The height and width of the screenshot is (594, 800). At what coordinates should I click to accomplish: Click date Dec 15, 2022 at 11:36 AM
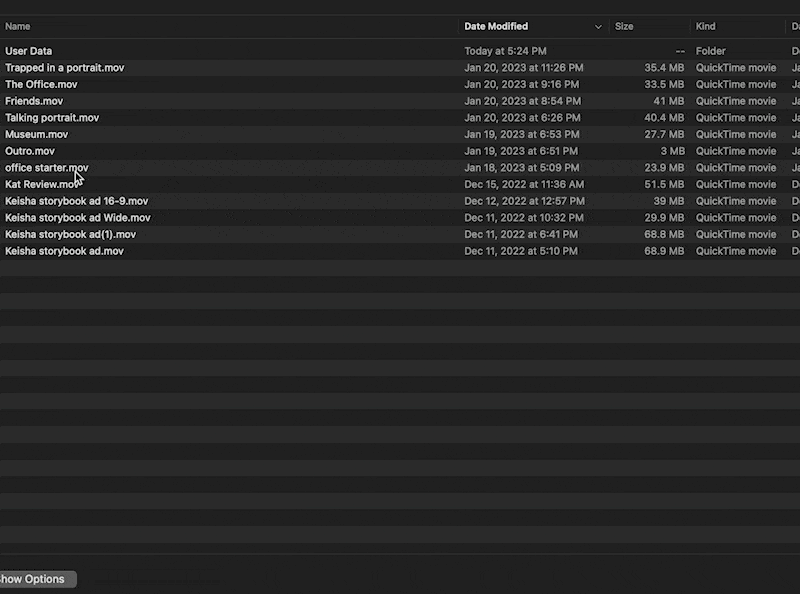524,185
